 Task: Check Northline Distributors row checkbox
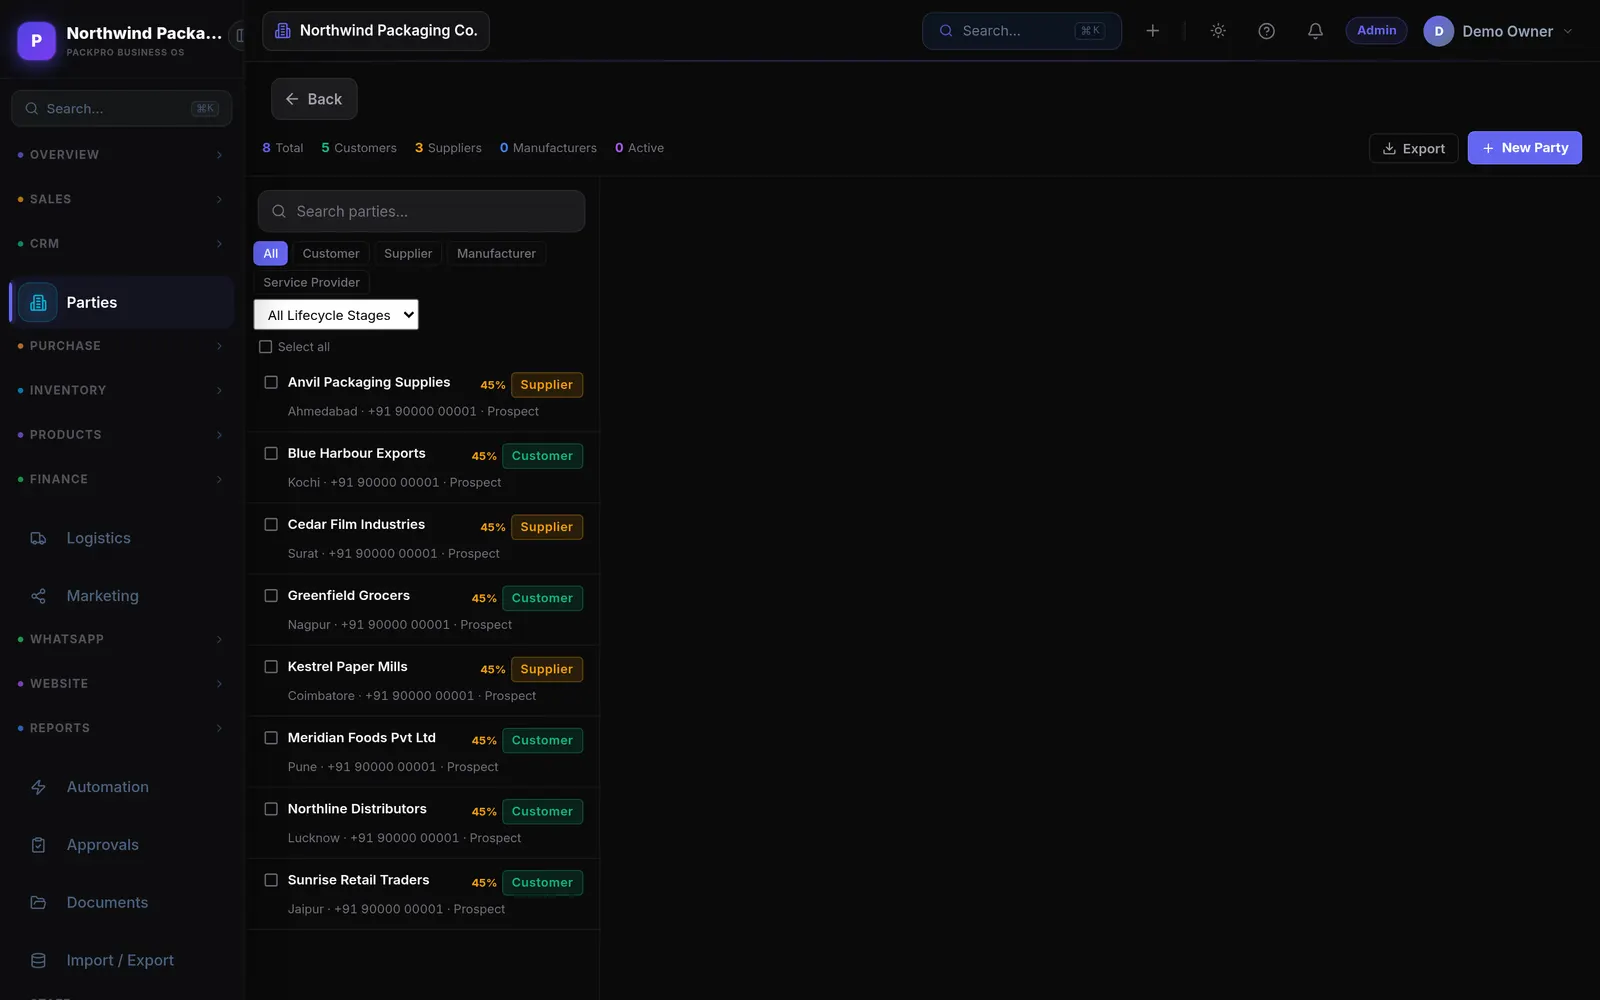(x=271, y=809)
